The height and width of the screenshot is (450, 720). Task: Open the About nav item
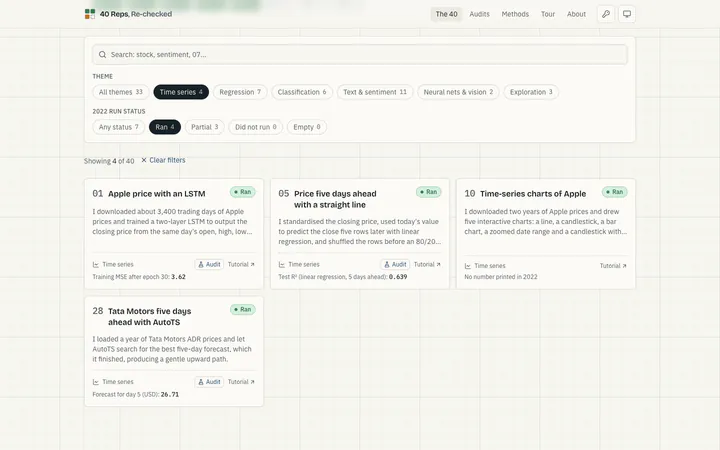click(x=576, y=14)
